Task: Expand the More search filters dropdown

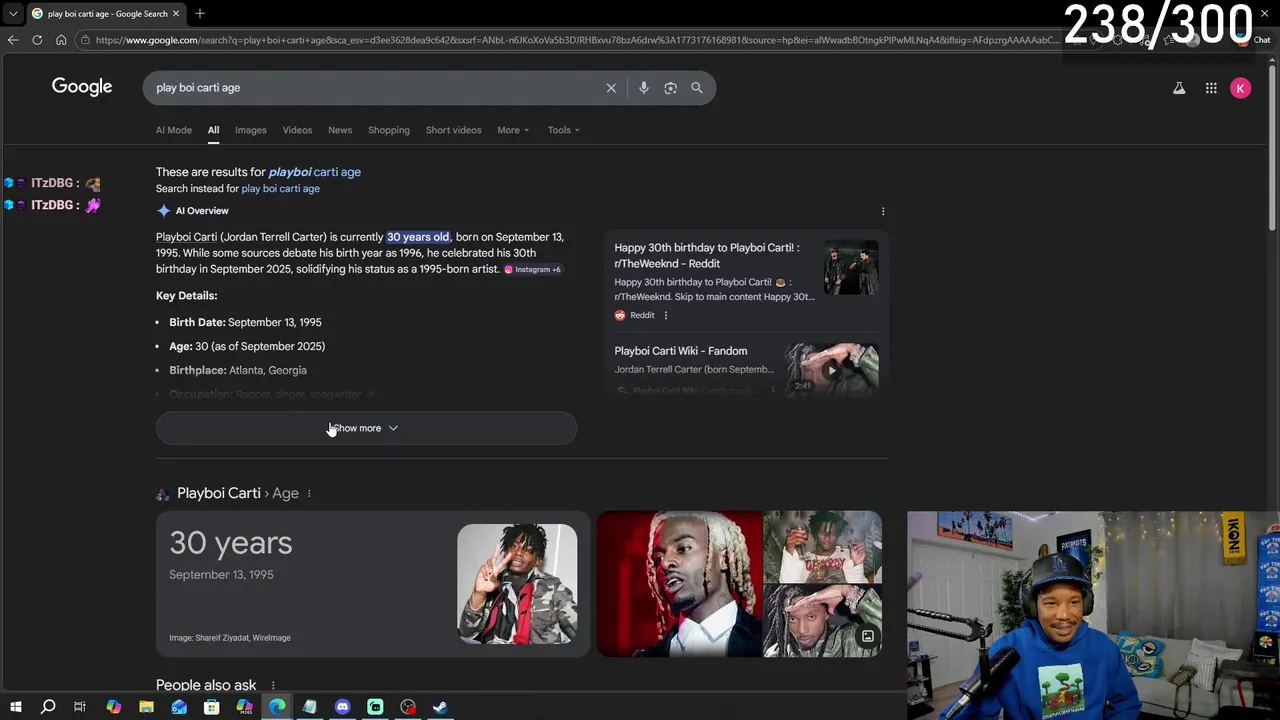Action: (513, 130)
